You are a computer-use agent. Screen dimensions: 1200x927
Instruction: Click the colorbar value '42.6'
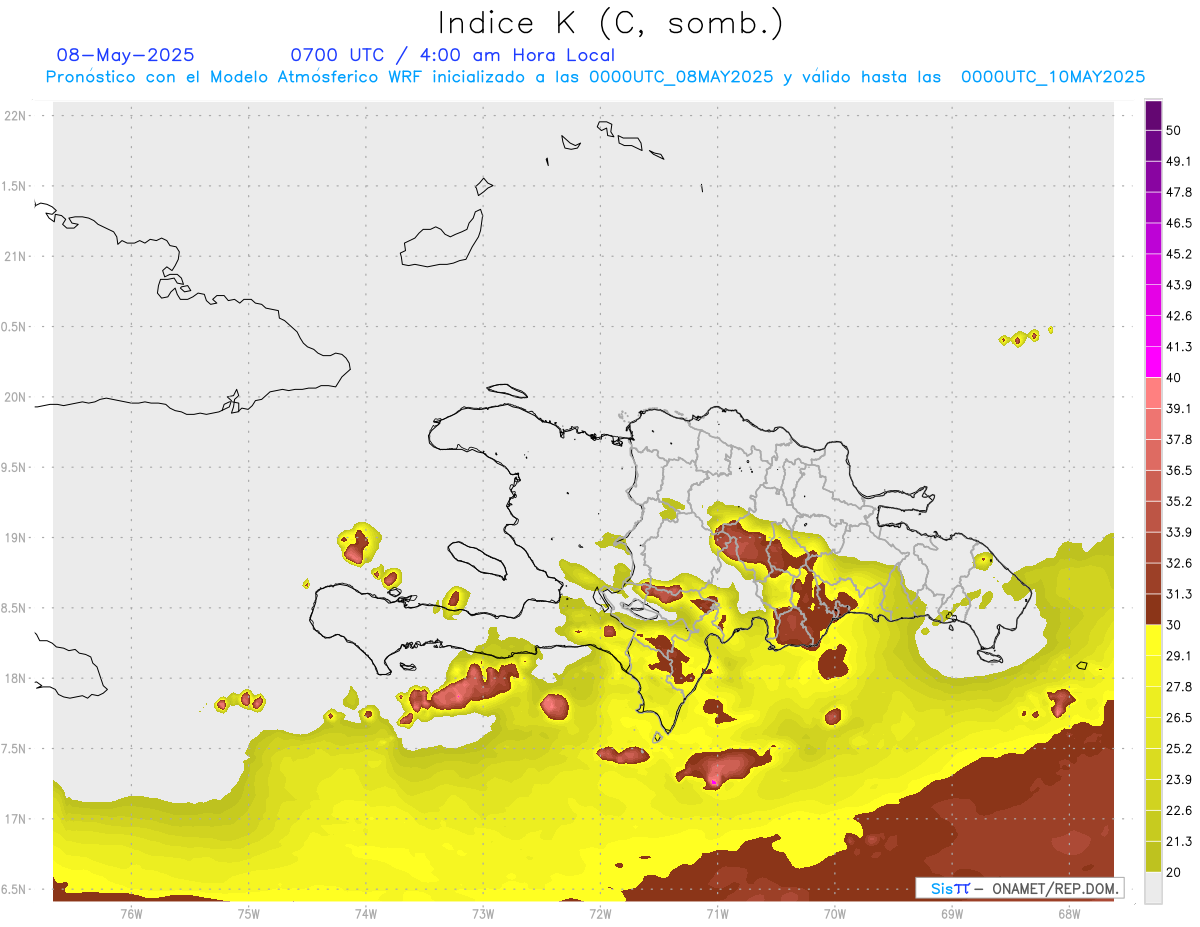(x=1179, y=316)
